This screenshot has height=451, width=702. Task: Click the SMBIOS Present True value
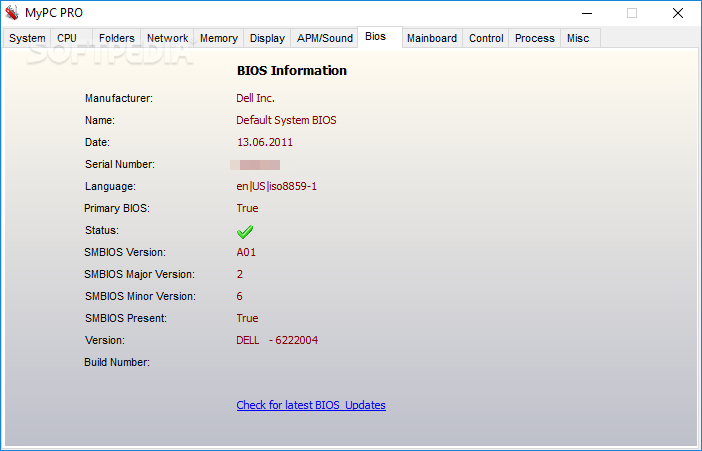click(247, 318)
